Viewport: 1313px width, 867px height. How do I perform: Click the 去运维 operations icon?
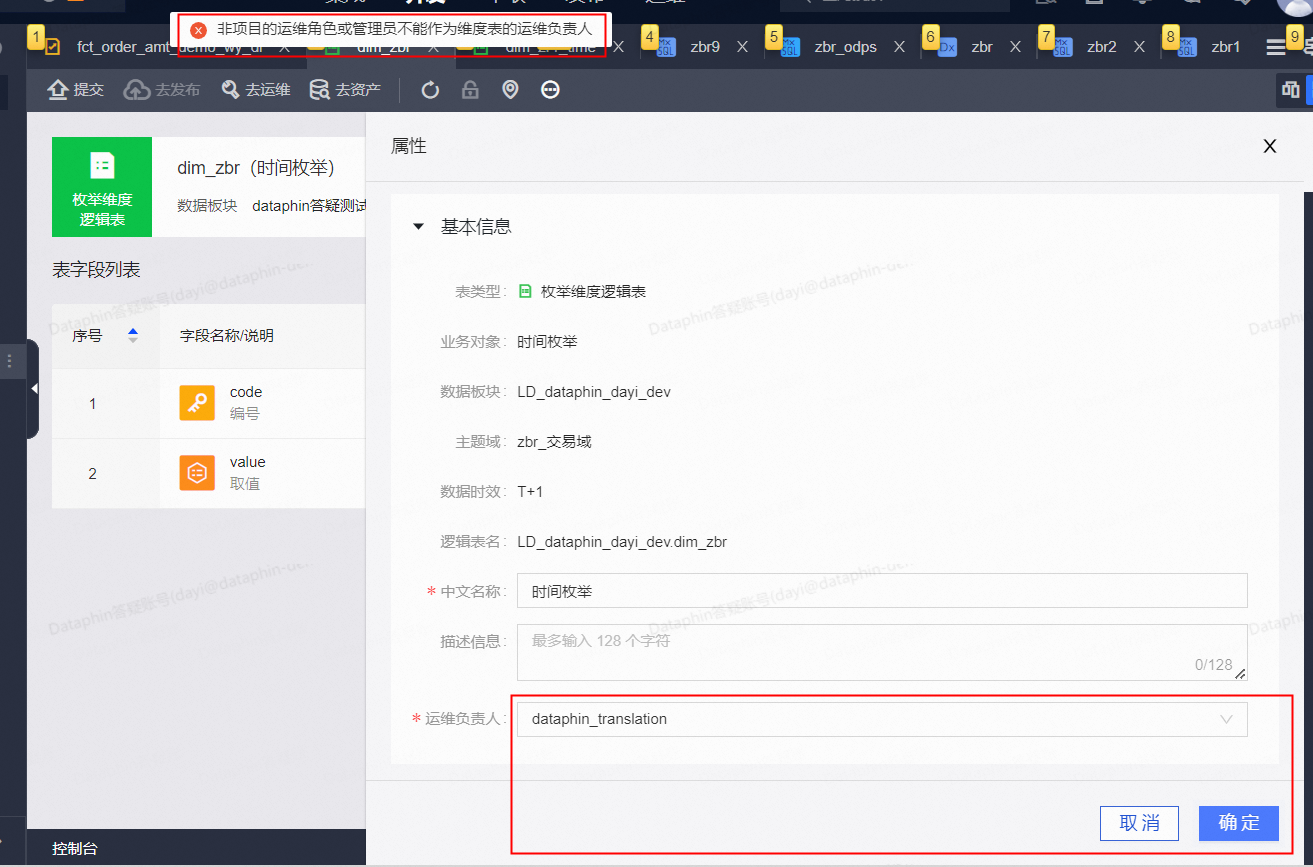click(x=257, y=90)
